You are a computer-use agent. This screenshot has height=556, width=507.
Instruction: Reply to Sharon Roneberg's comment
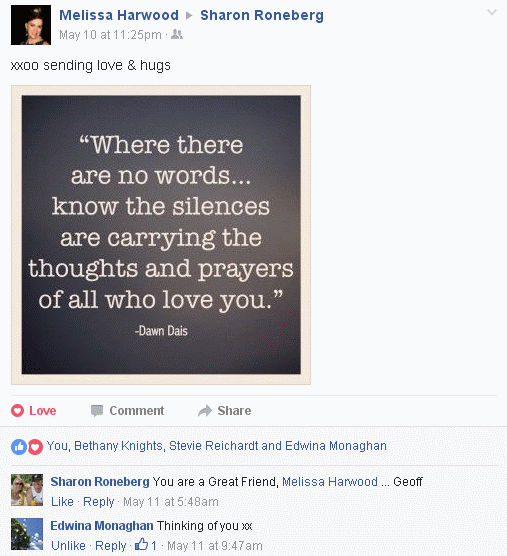[x=99, y=502]
